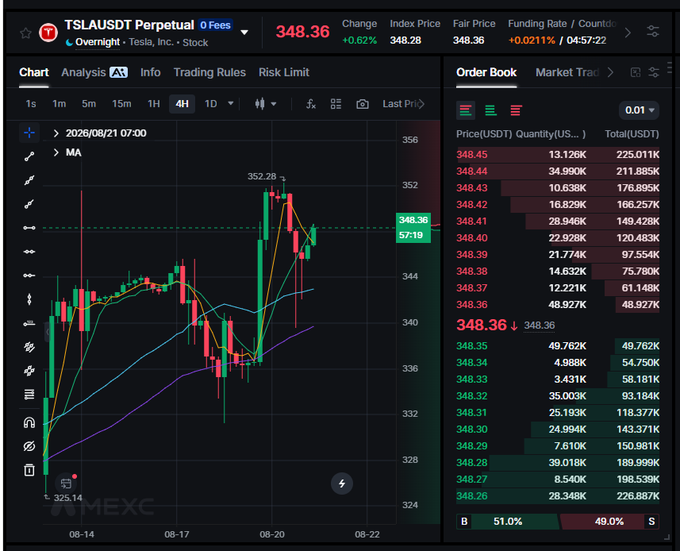
Task: Open the indicators fx icon
Action: 311,104
